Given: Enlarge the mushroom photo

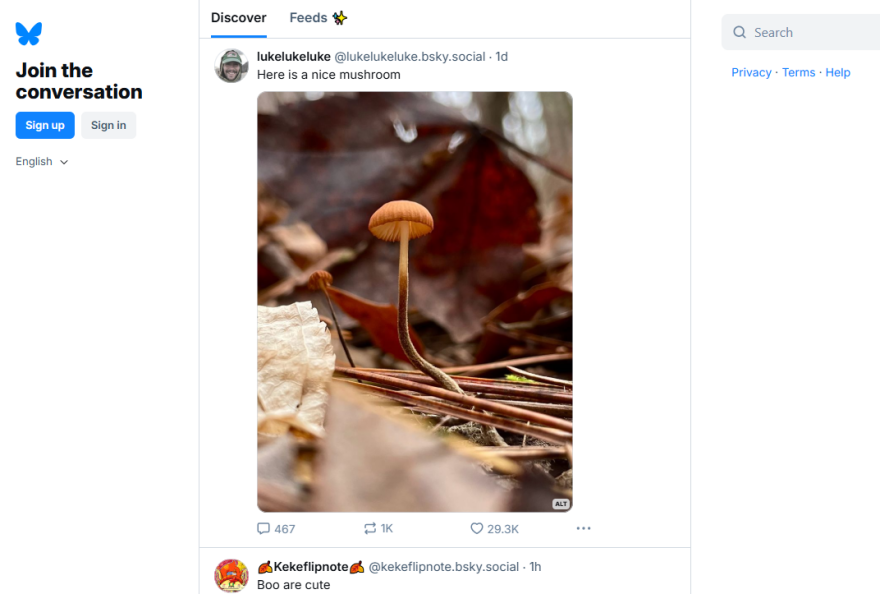Looking at the screenshot, I should [415, 302].
